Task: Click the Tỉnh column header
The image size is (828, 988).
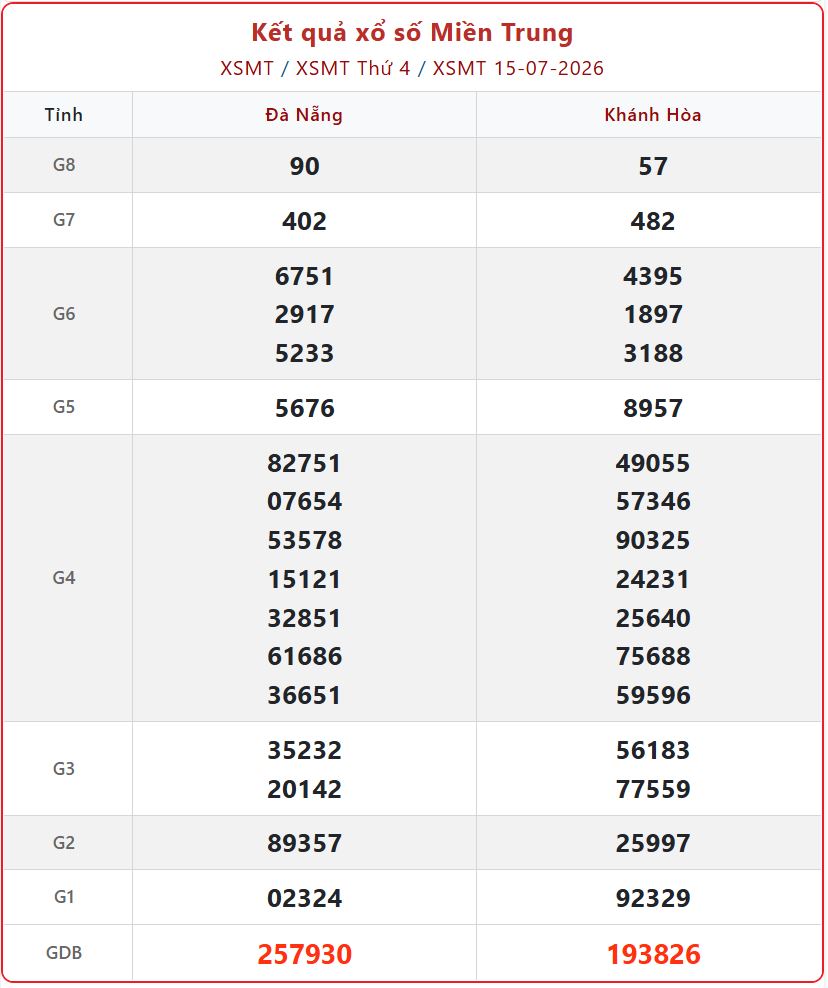Action: 64,115
